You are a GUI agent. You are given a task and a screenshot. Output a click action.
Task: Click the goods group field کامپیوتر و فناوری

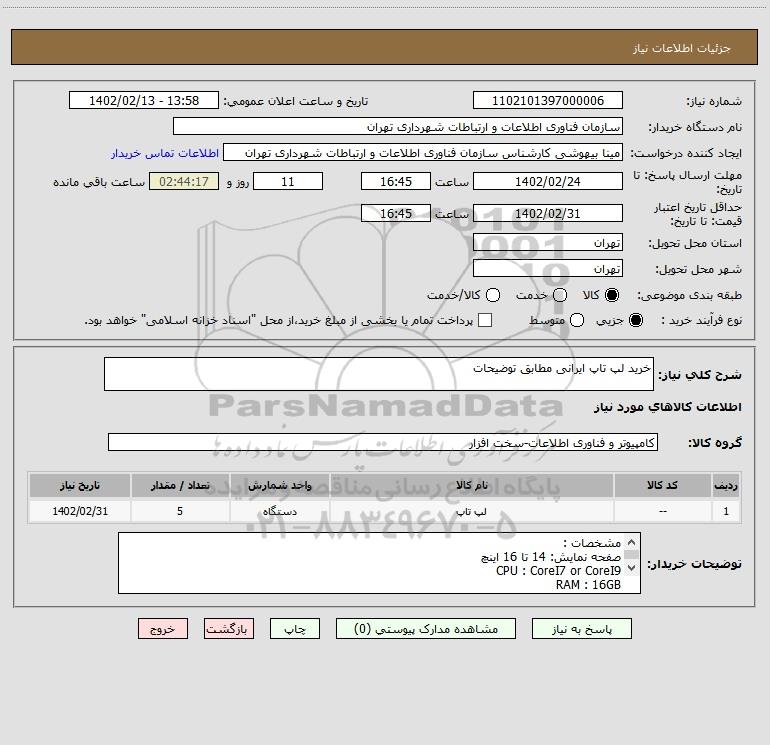click(x=383, y=442)
